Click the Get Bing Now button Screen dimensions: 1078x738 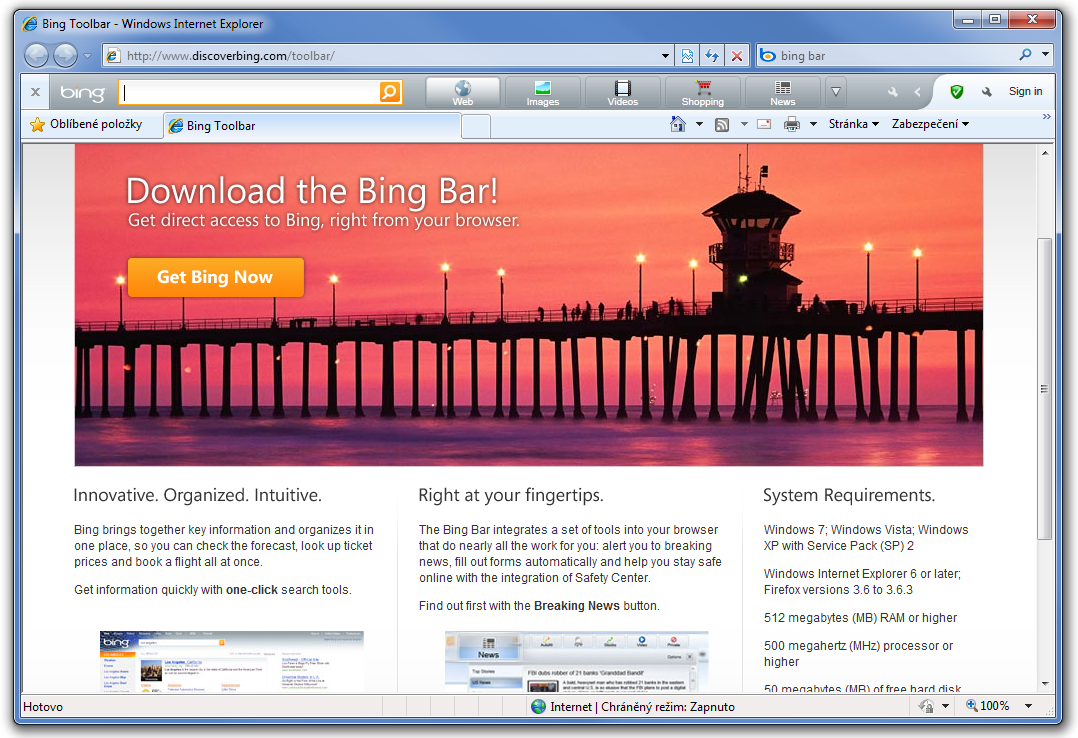(216, 277)
